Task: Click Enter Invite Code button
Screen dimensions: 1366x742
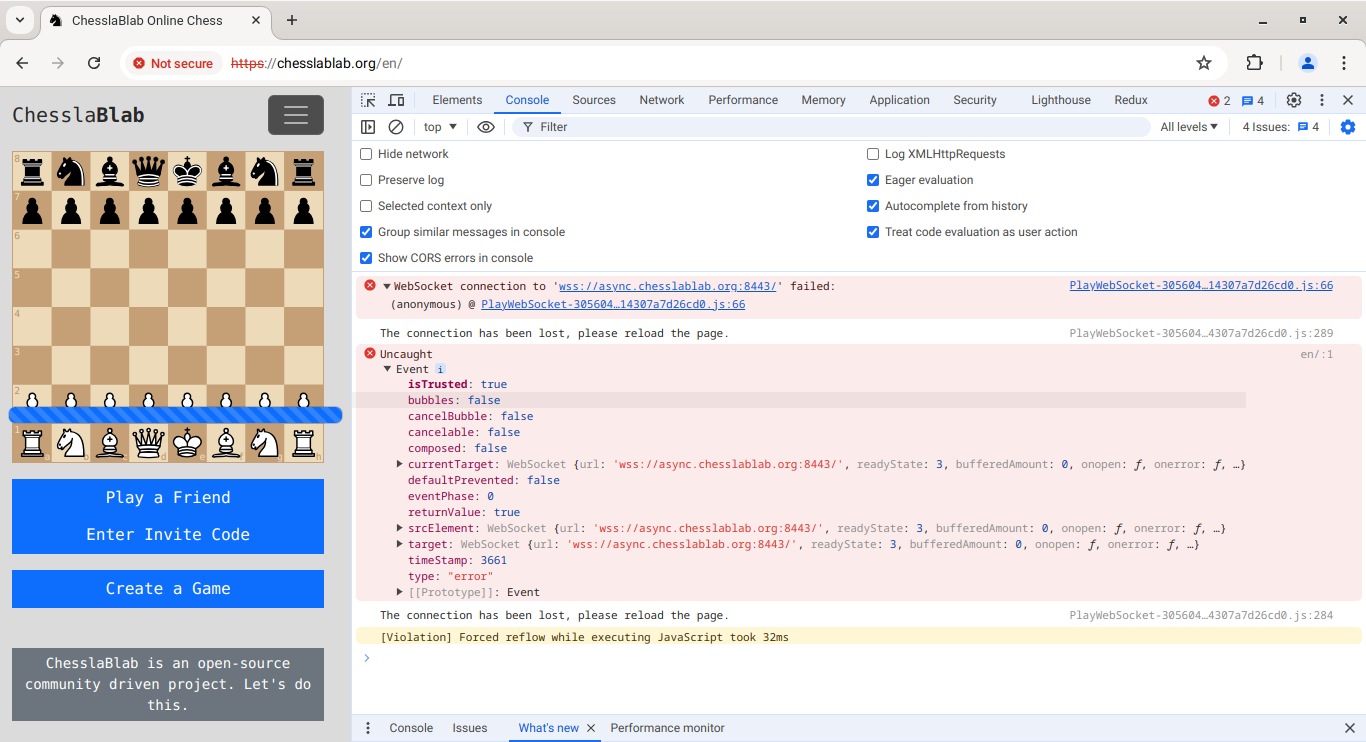Action: [168, 534]
